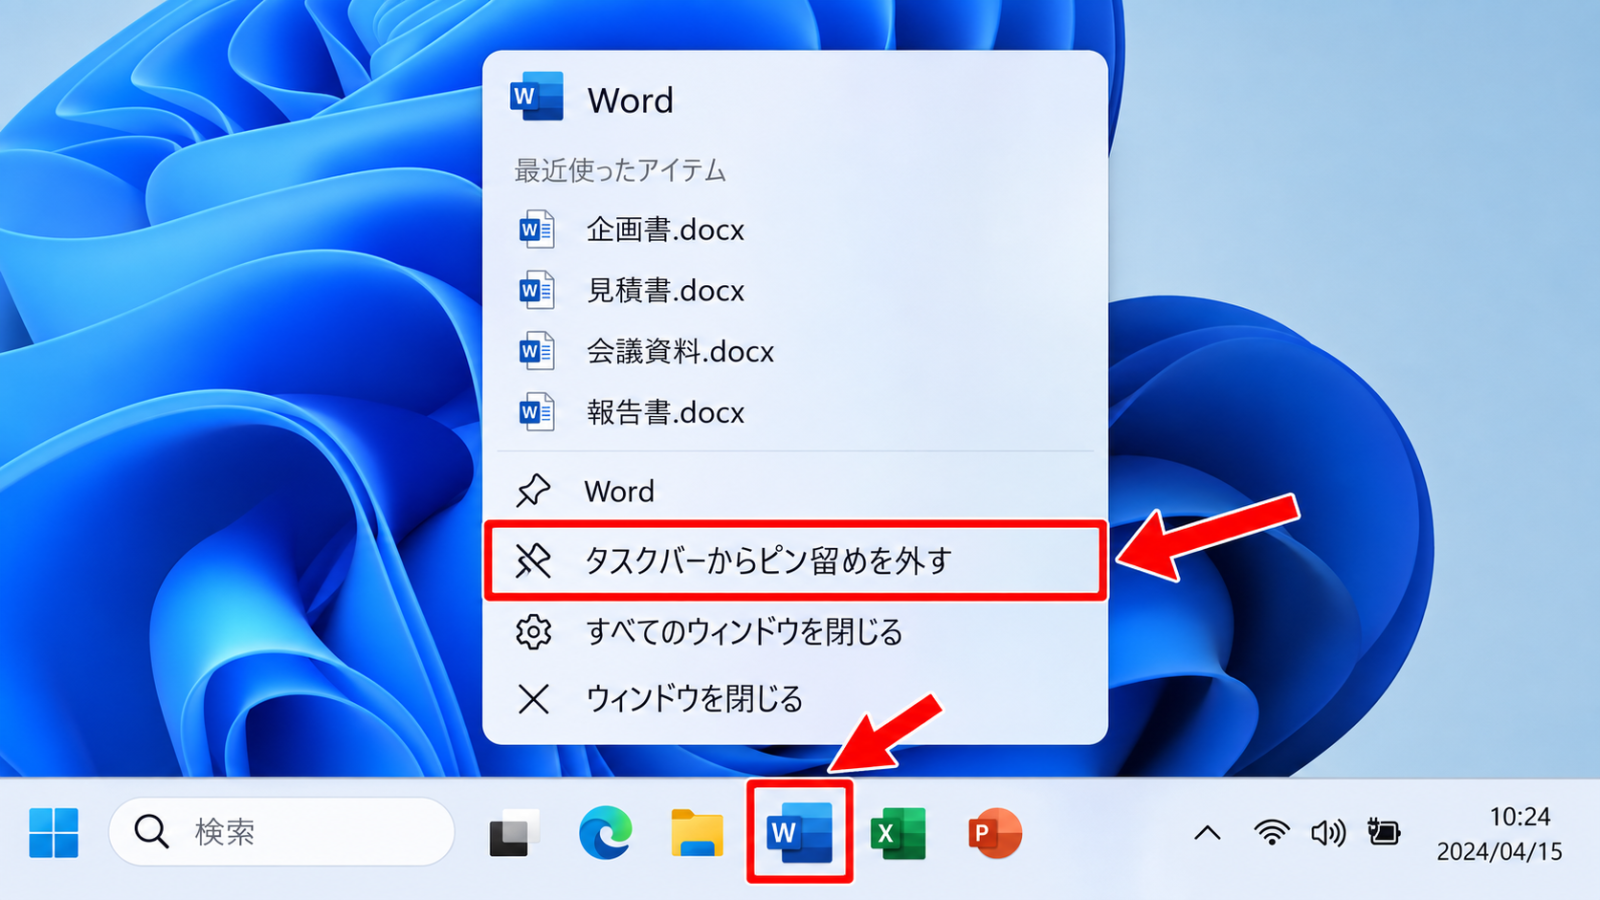This screenshot has width=1600, height=900.
Task: Open recent file 会議資料.docx
Action: coord(795,352)
